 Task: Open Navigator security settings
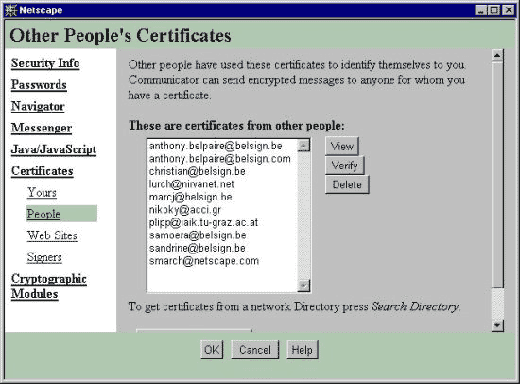[x=38, y=106]
